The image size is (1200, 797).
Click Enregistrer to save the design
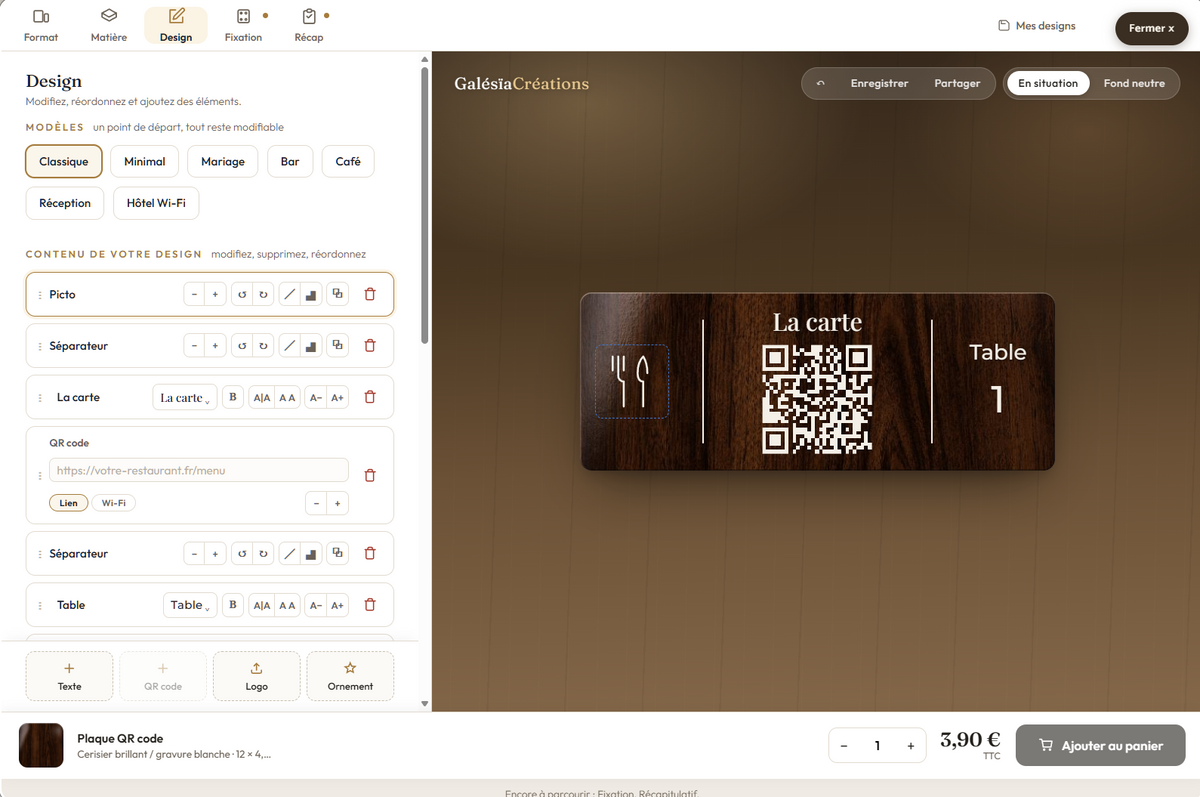879,83
